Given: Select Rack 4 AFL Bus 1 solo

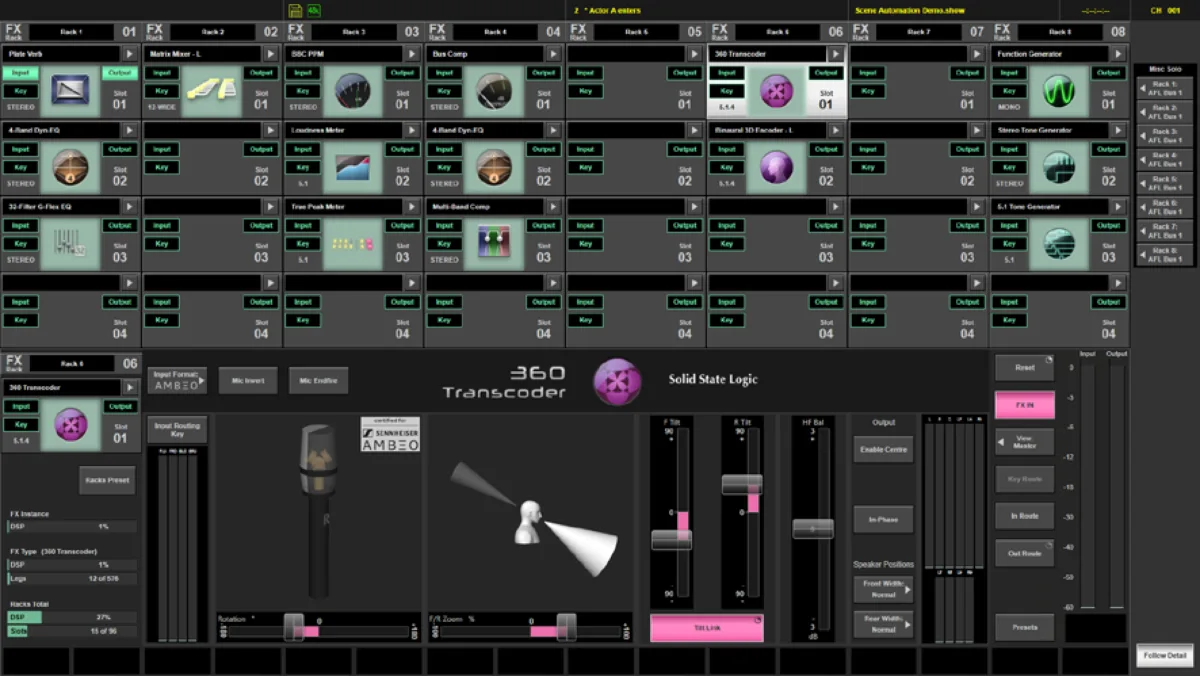Looking at the screenshot, I should pyautogui.click(x=1165, y=160).
